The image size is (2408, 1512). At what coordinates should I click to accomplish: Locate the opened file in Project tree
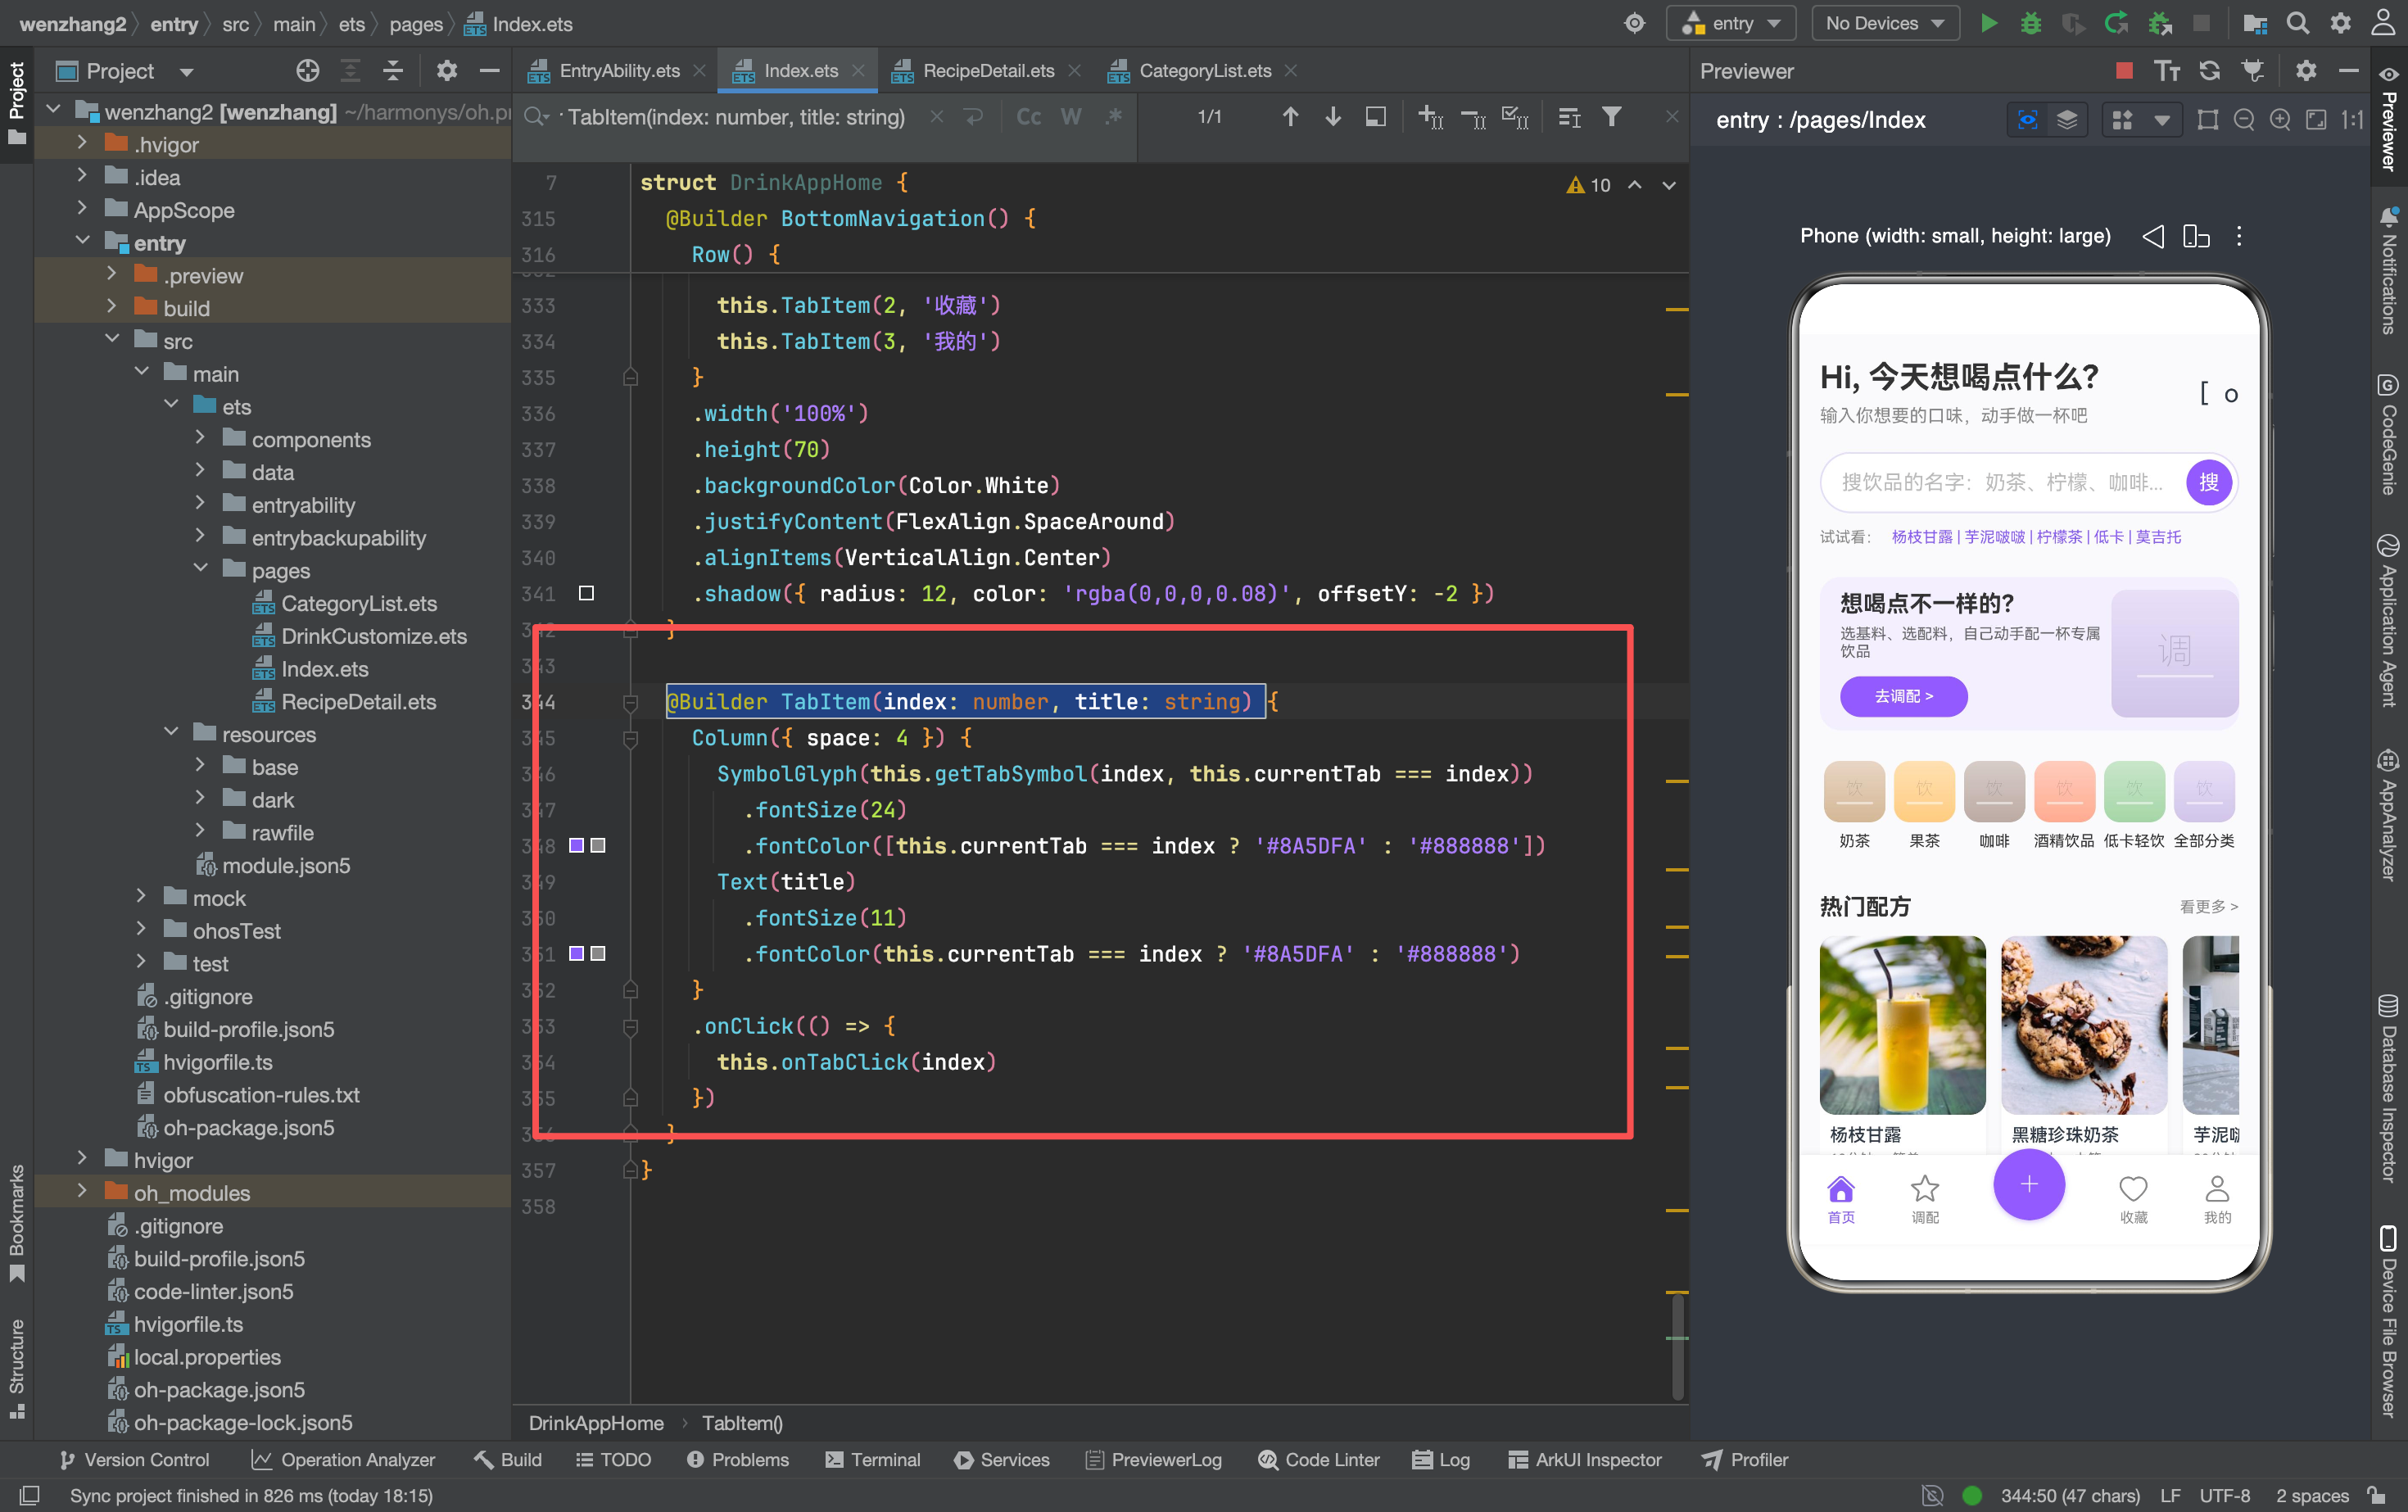[307, 70]
